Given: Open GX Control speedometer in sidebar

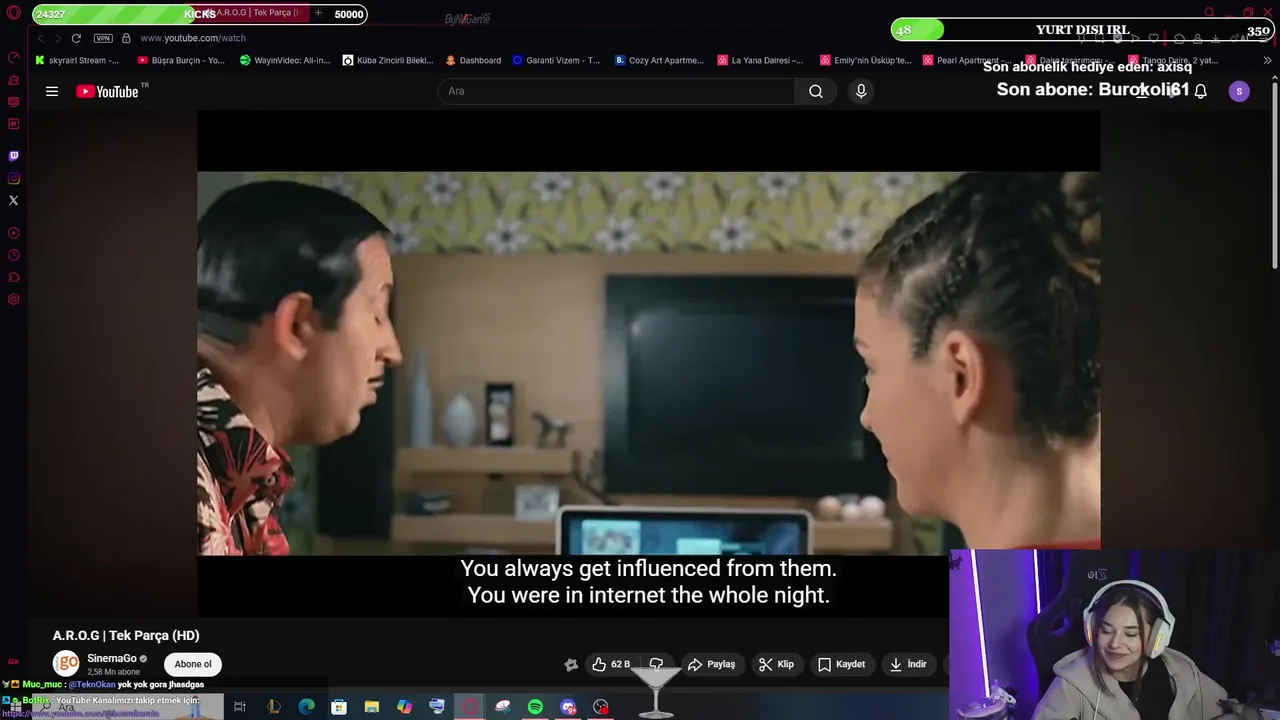Looking at the screenshot, I should tap(13, 57).
